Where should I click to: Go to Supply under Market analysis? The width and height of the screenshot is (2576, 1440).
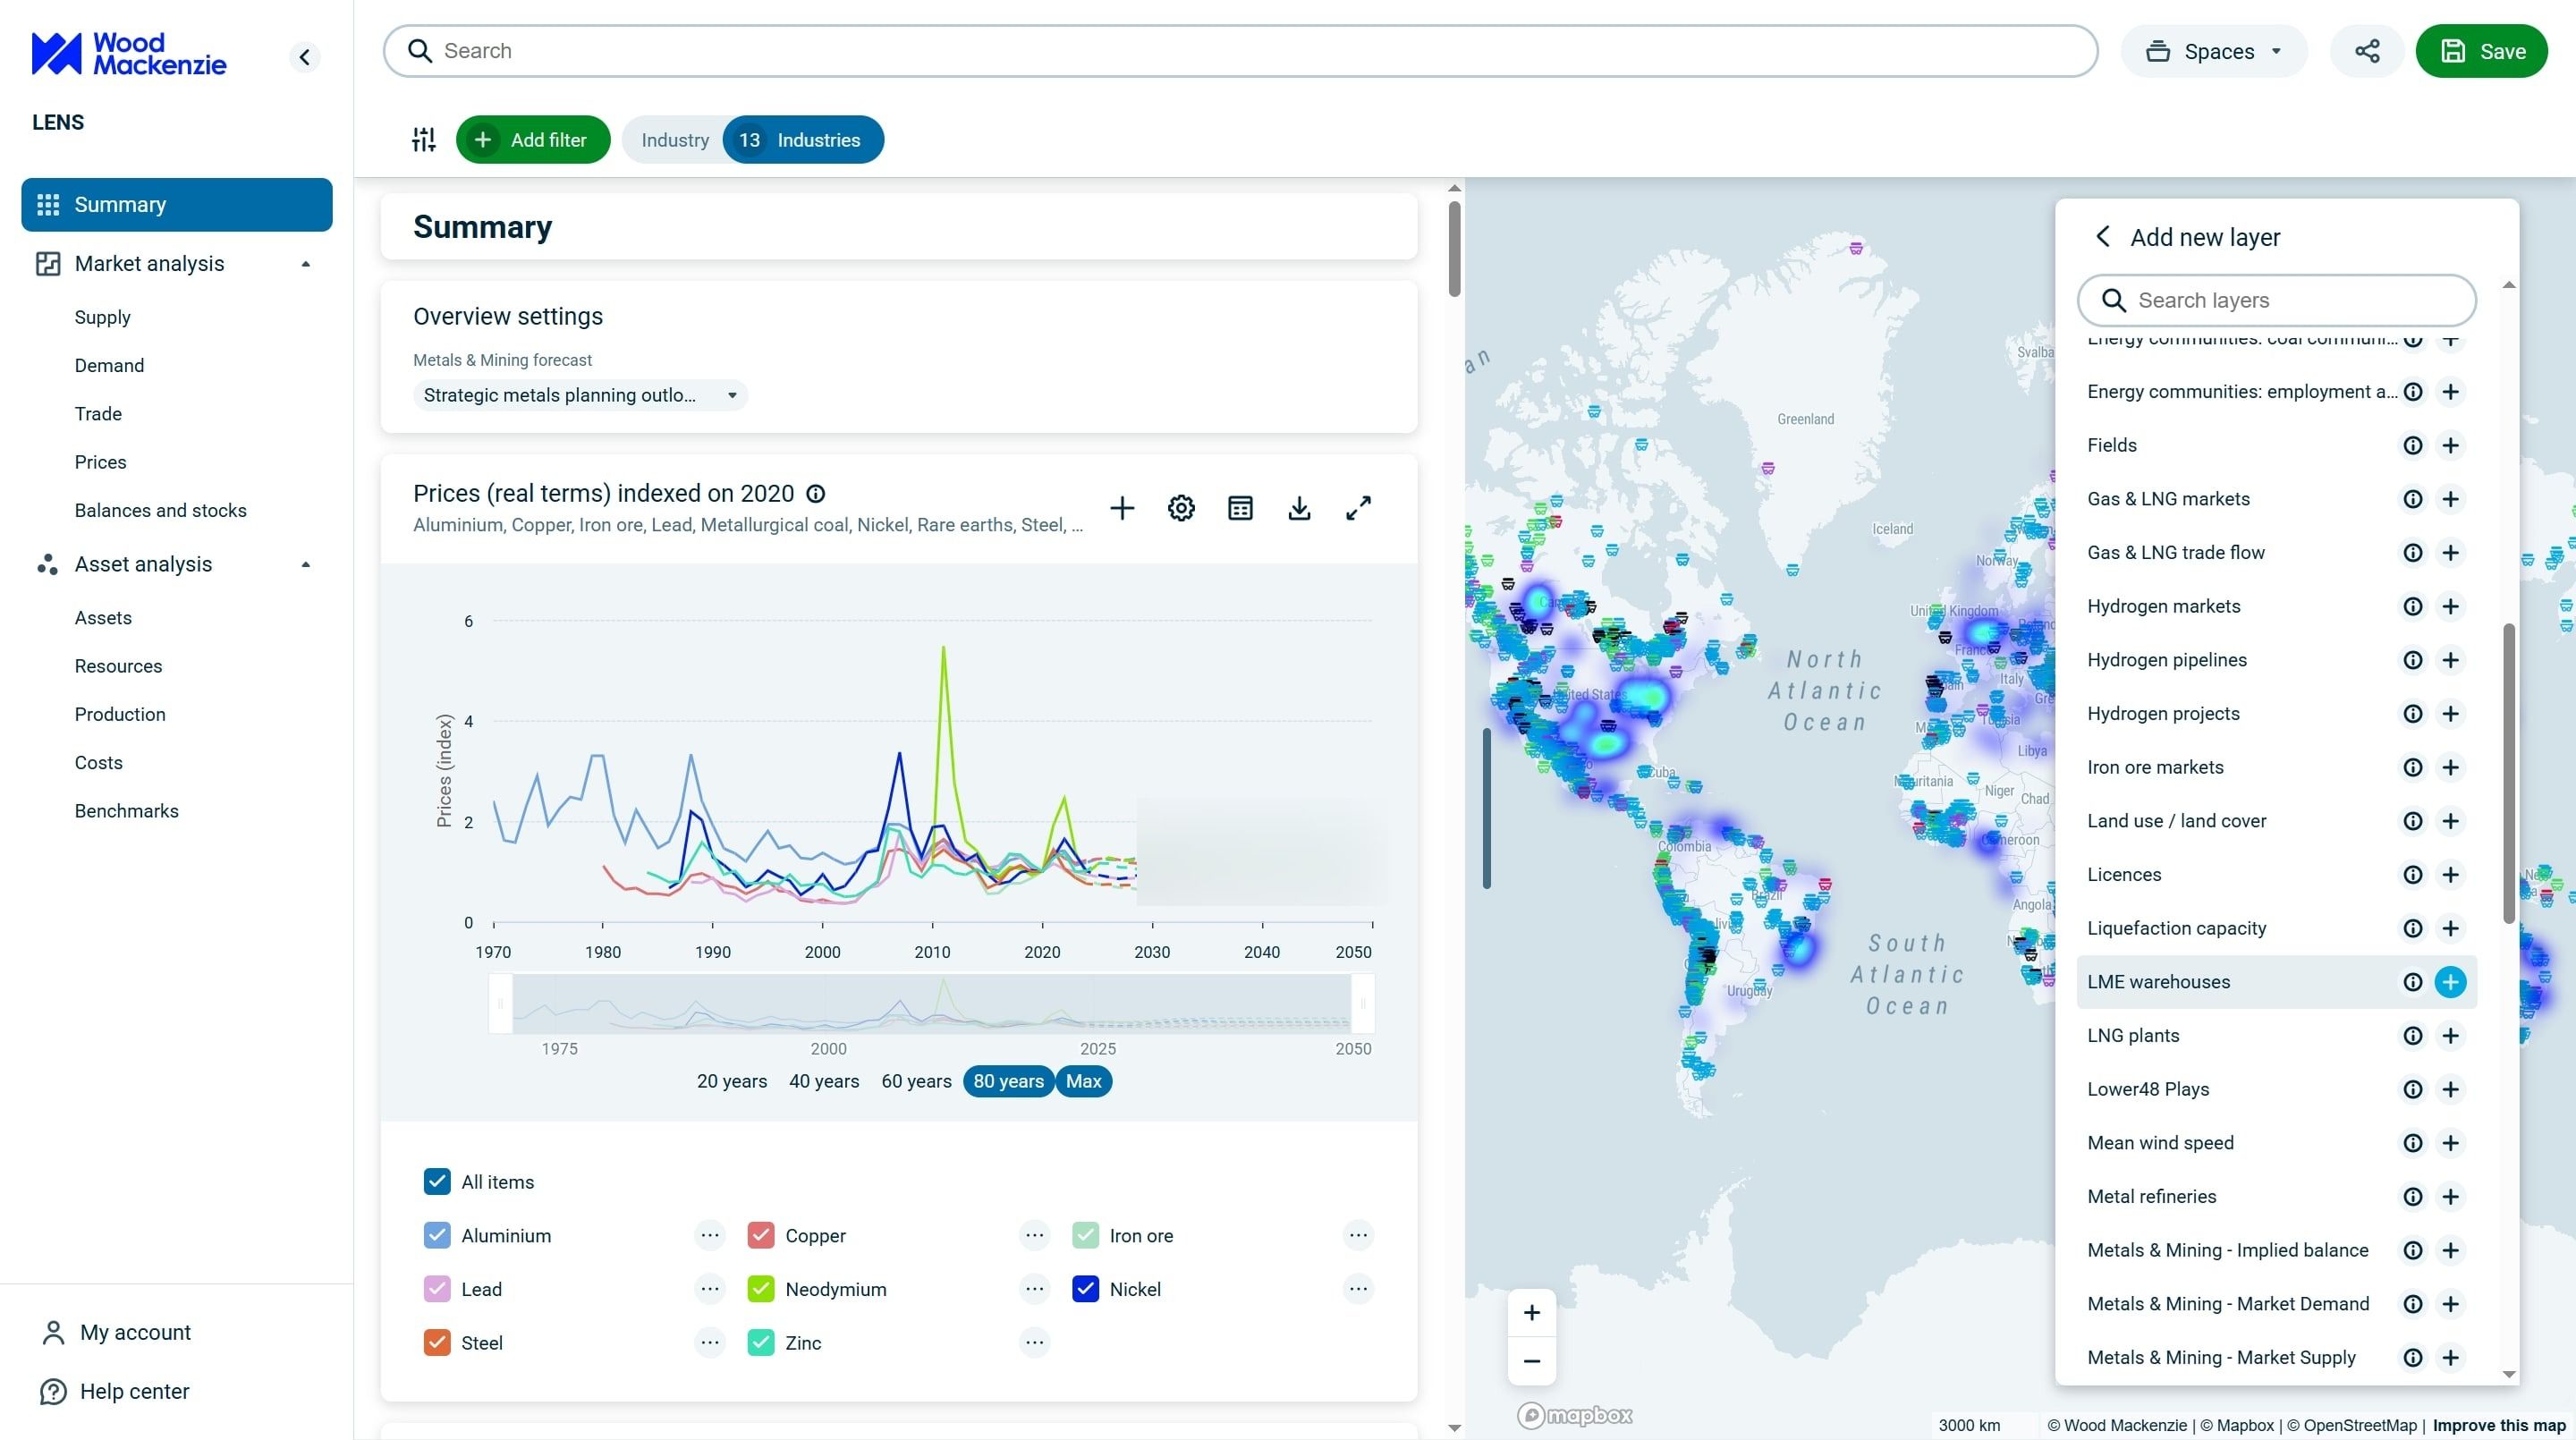pyautogui.click(x=102, y=317)
